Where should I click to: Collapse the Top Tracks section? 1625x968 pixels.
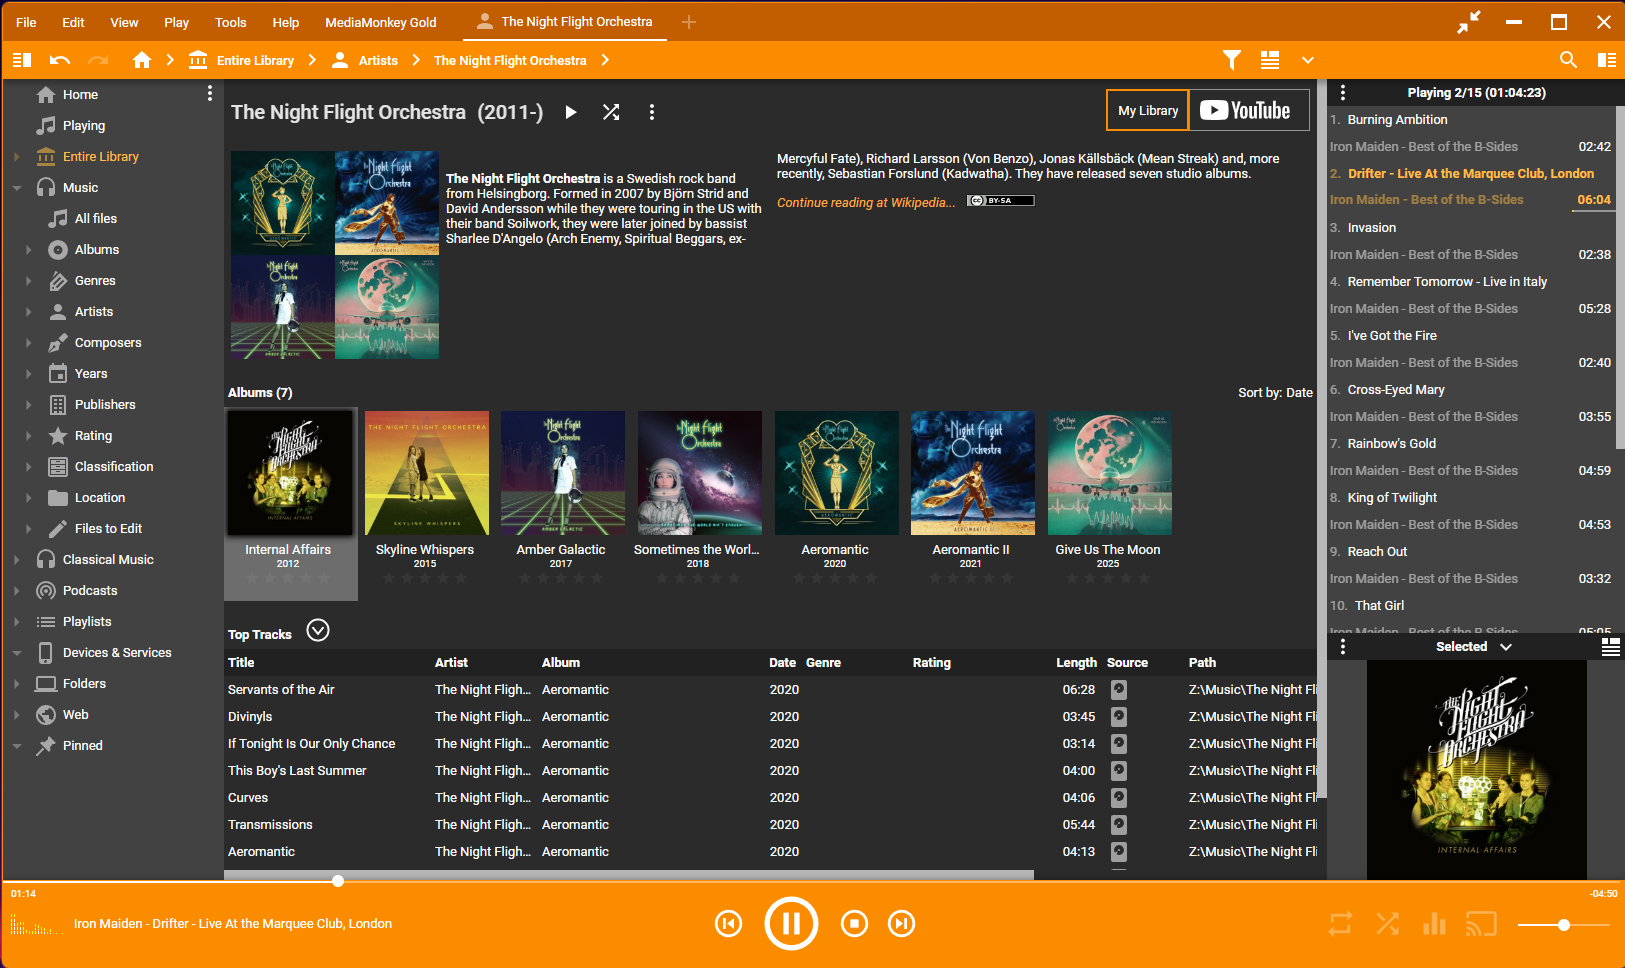pos(318,630)
